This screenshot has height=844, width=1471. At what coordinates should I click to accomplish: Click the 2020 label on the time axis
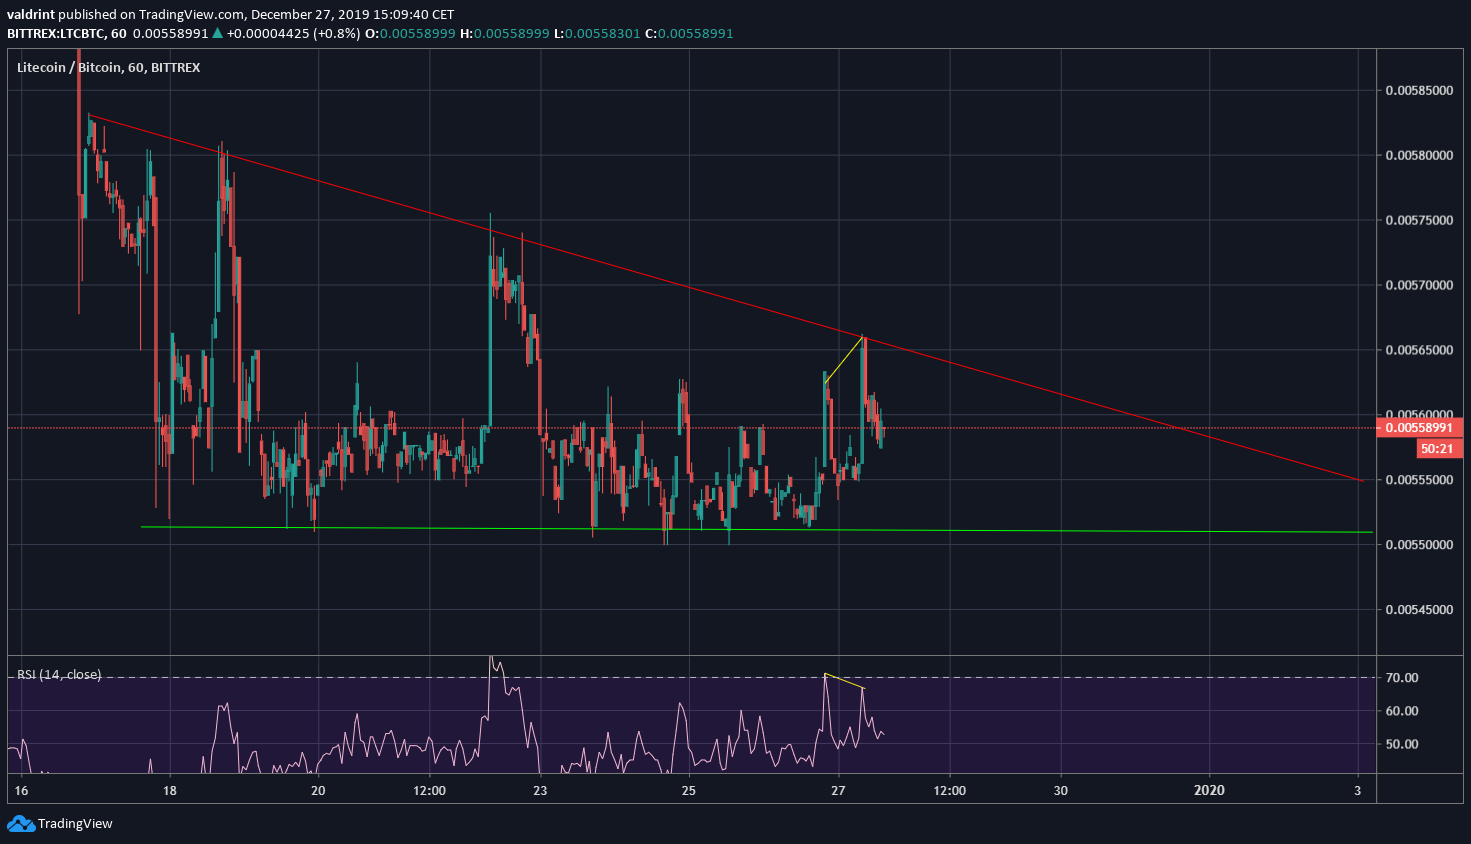tap(1209, 790)
